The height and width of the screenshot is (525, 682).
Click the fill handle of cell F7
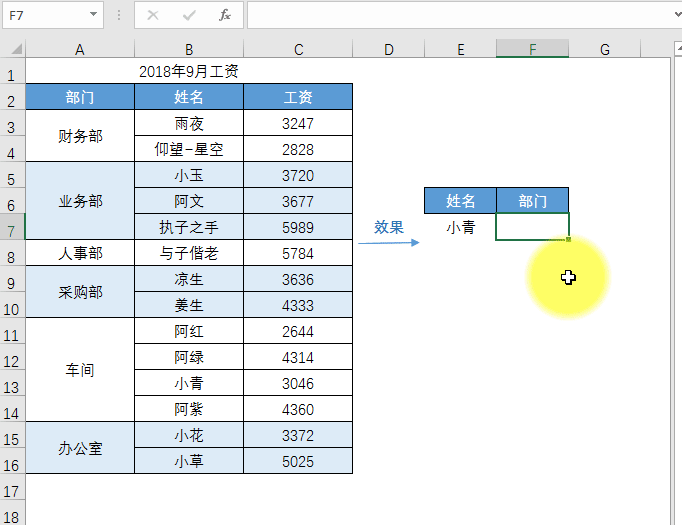[x=568, y=239]
